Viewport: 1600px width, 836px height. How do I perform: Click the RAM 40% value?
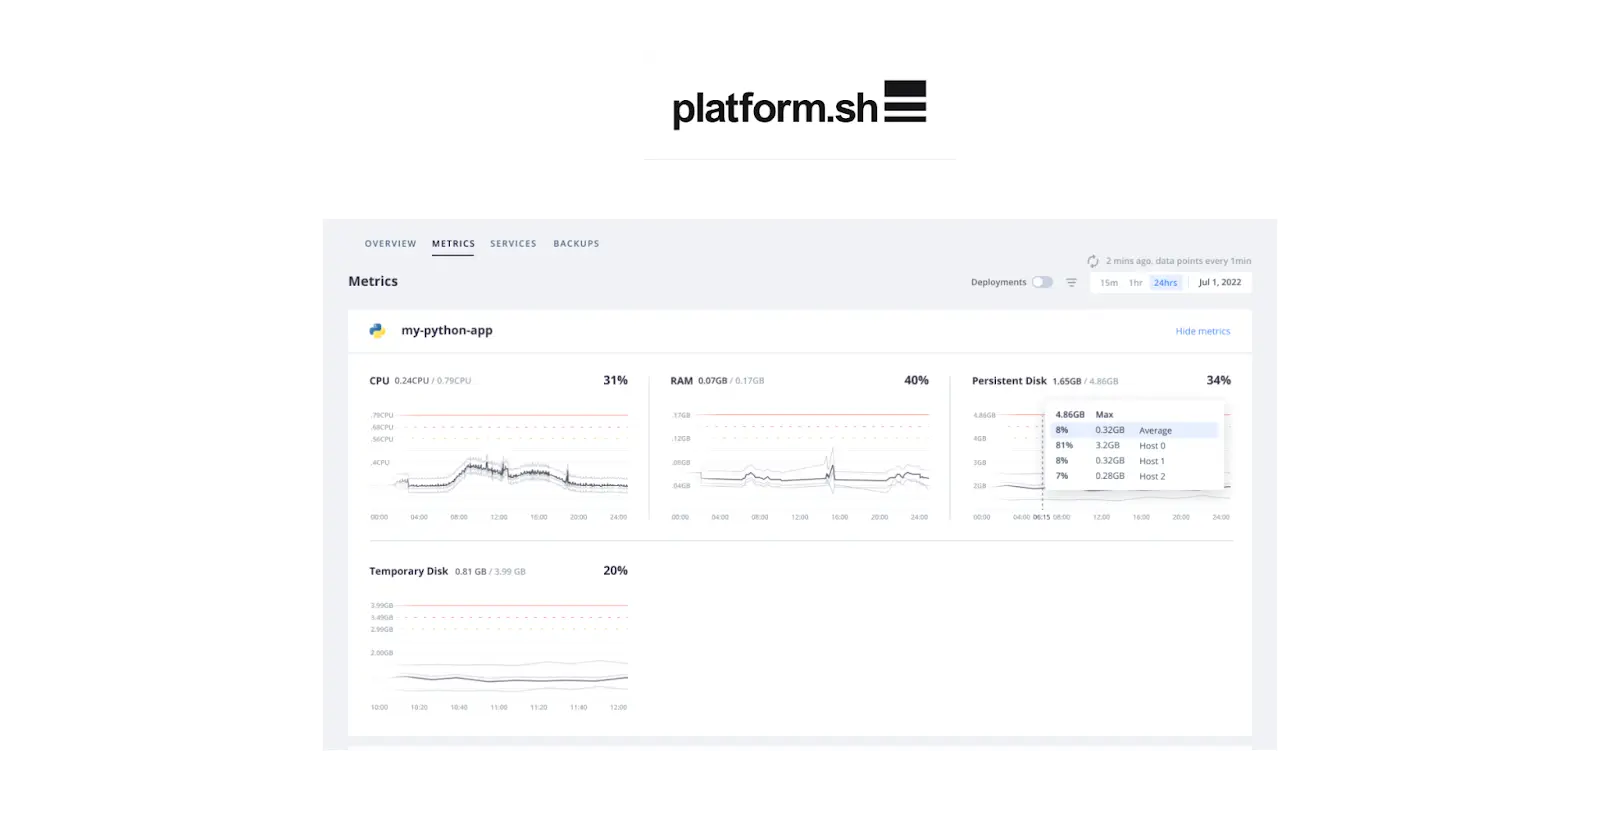coord(916,381)
